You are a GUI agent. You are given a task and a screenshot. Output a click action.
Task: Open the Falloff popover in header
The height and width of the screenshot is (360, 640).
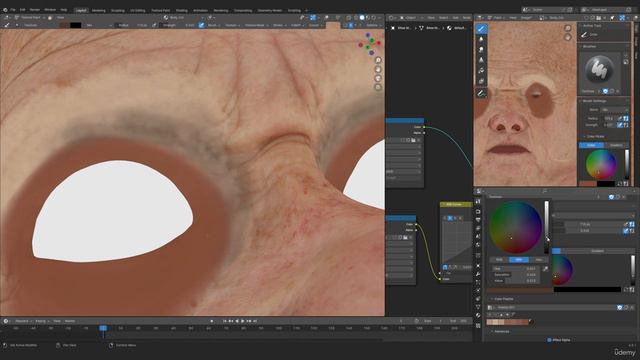pyautogui.click(x=297, y=25)
